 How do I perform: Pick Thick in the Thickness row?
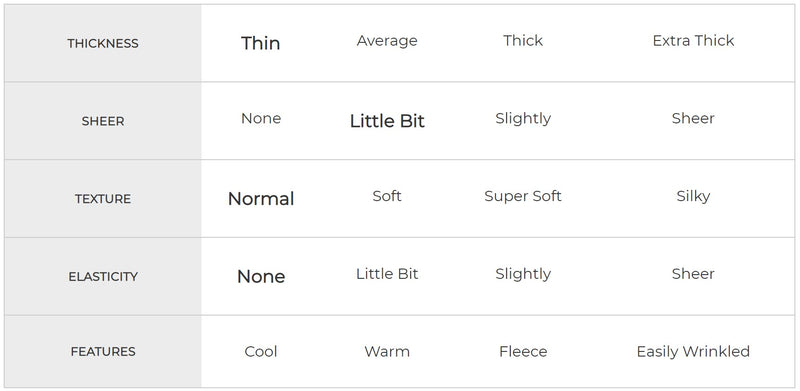[x=523, y=40]
